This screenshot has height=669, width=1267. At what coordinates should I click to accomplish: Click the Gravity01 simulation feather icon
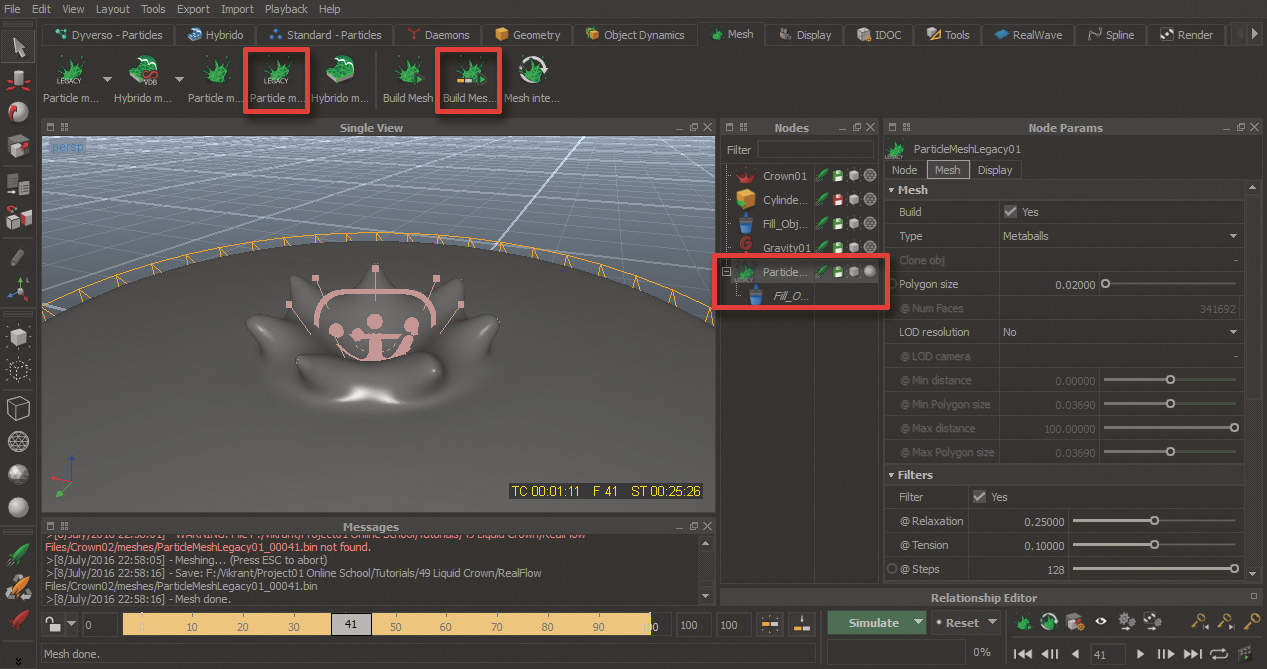tap(822, 247)
